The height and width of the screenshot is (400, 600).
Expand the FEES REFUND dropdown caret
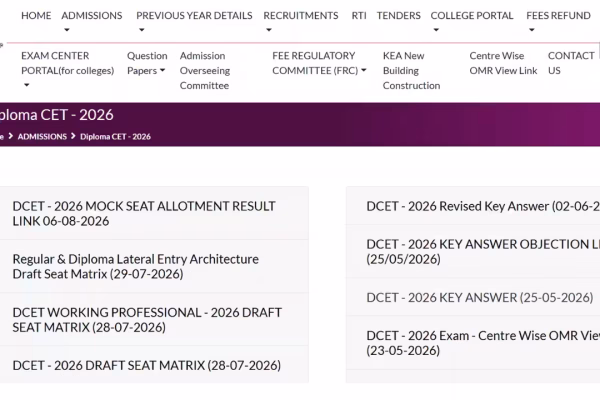532,30
